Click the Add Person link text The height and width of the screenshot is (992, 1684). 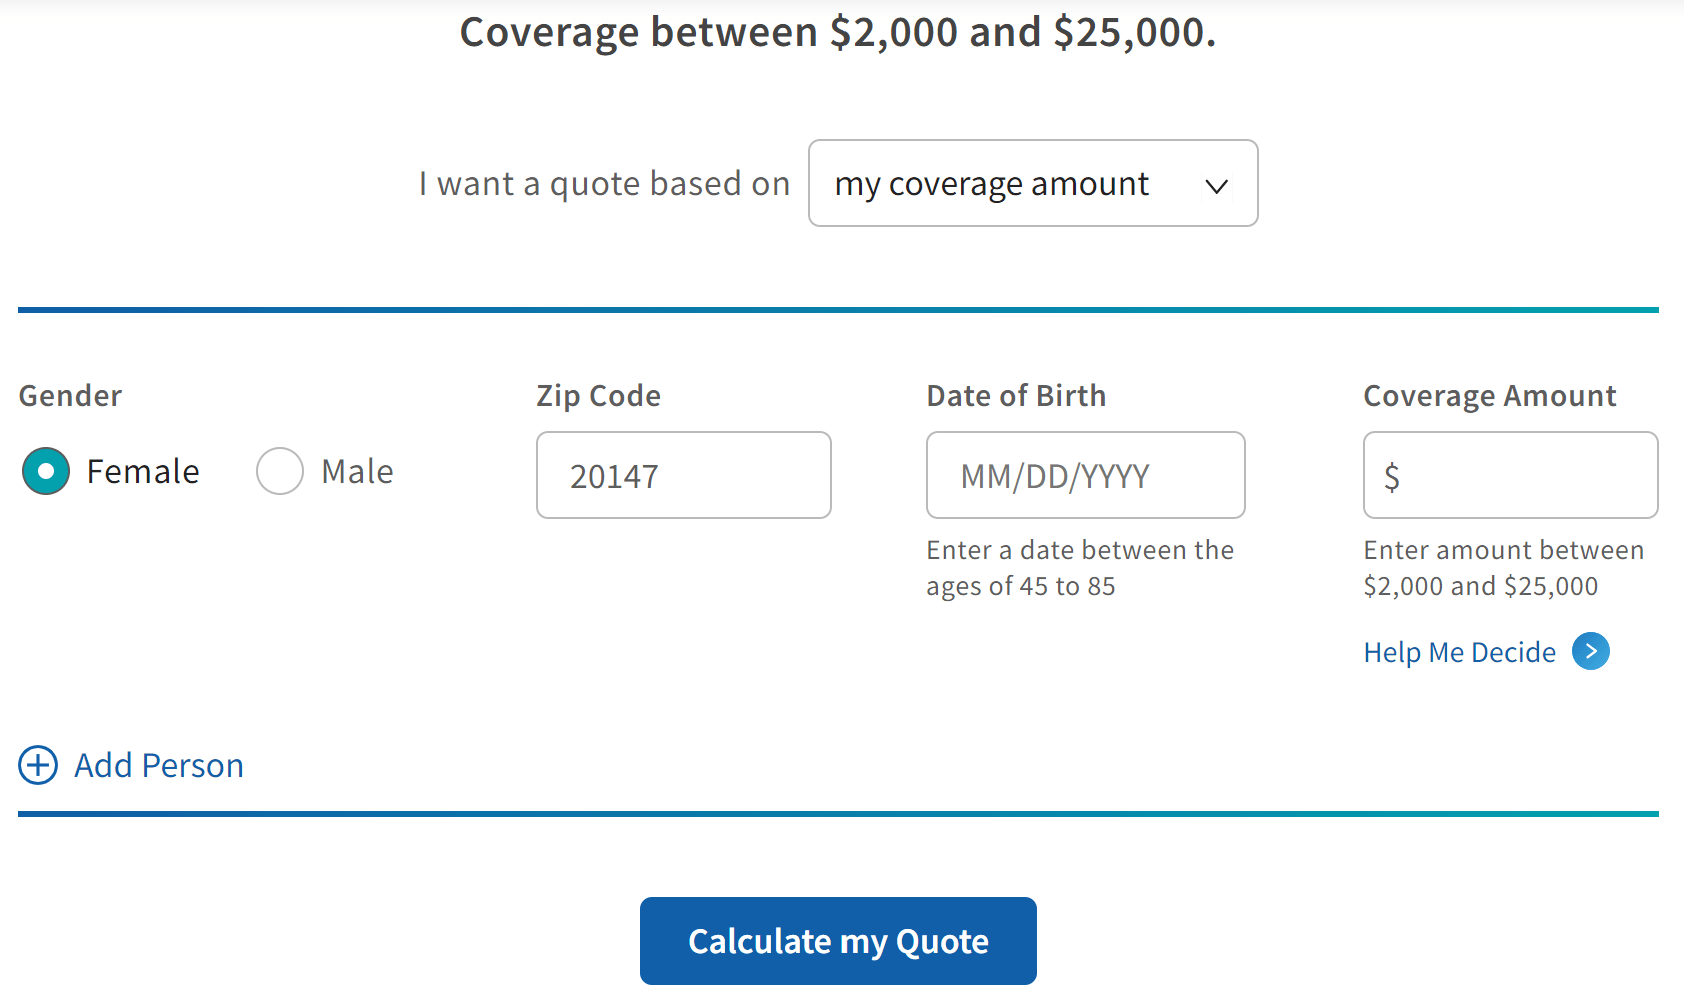click(x=159, y=765)
